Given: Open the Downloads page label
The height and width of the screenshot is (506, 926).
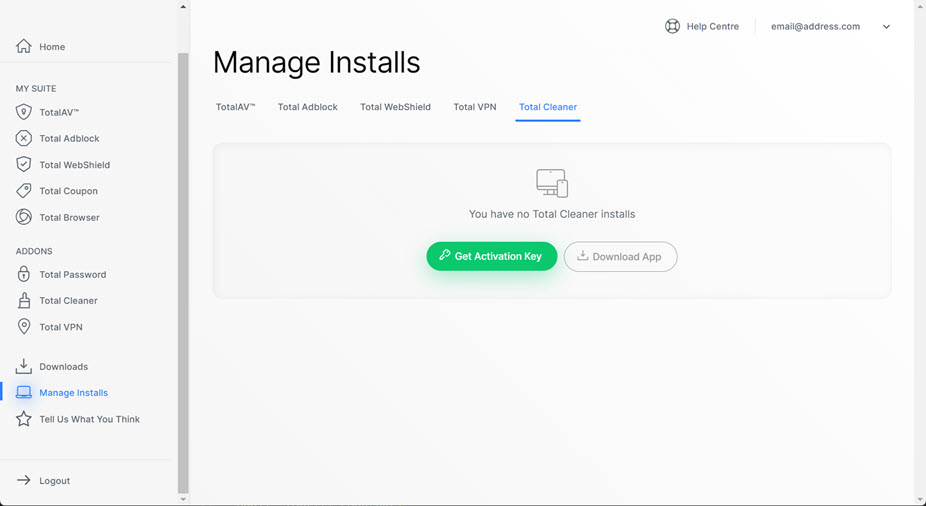Looking at the screenshot, I should pos(63,367).
